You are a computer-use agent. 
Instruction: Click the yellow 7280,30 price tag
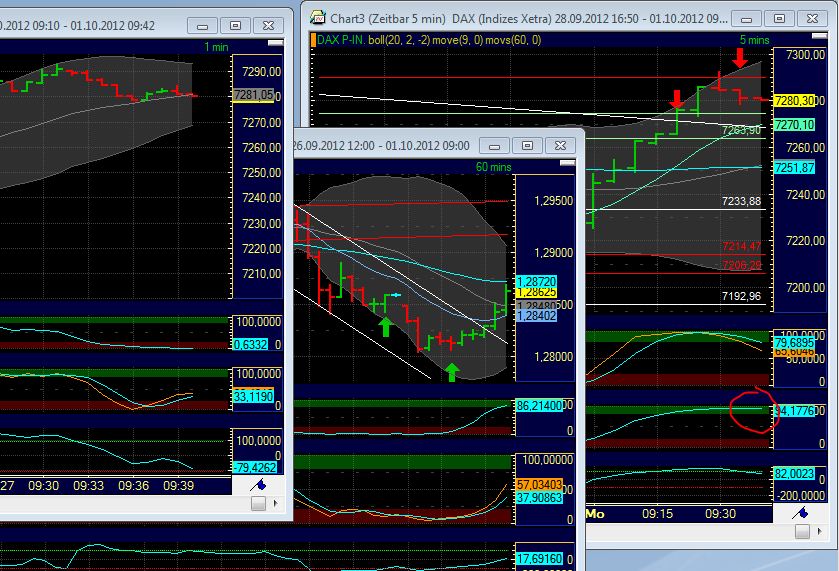point(794,101)
